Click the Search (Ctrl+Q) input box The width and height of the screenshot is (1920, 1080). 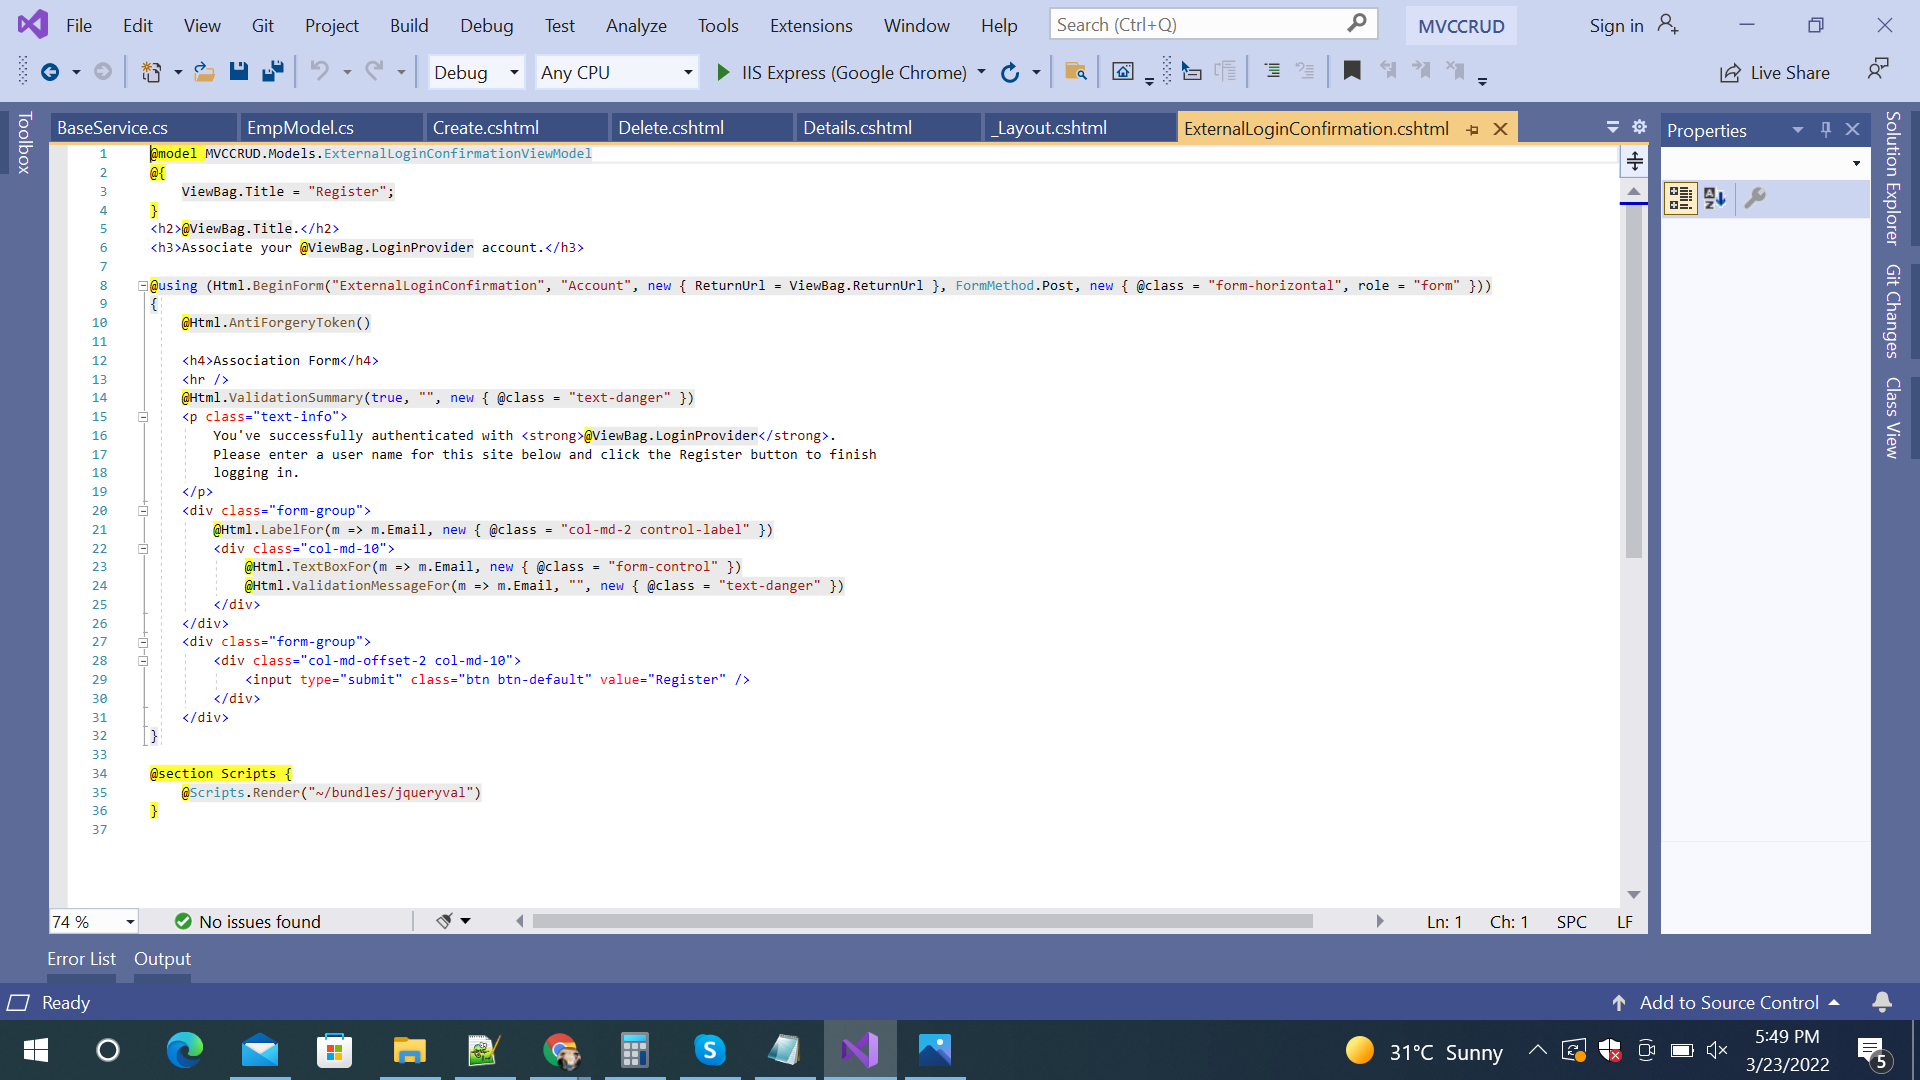pyautogui.click(x=1213, y=24)
